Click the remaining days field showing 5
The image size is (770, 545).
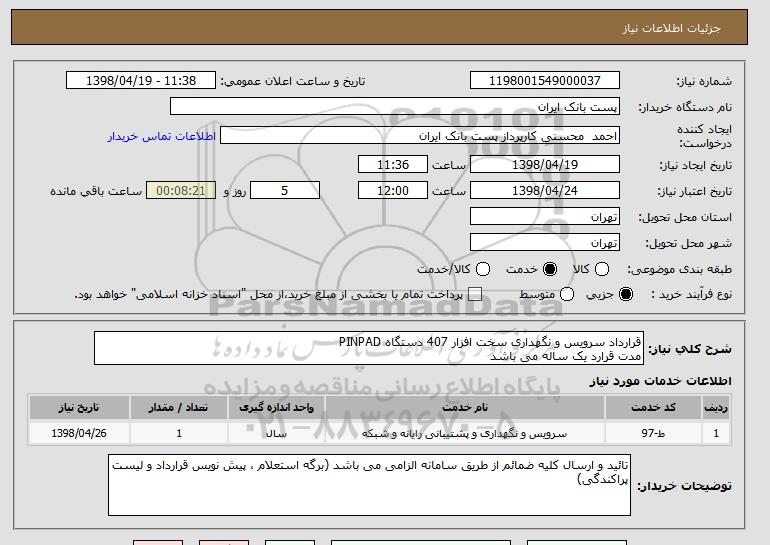285,191
